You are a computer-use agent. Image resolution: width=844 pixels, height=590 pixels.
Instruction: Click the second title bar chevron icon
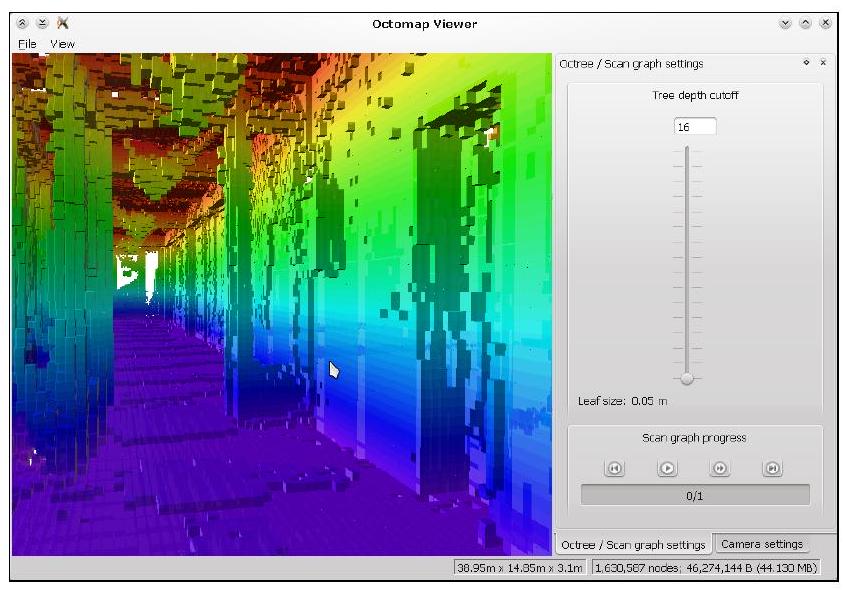coord(42,23)
